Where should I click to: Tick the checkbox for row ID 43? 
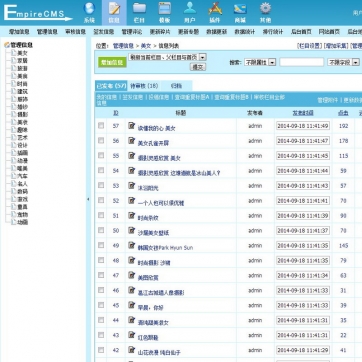coord(101,335)
